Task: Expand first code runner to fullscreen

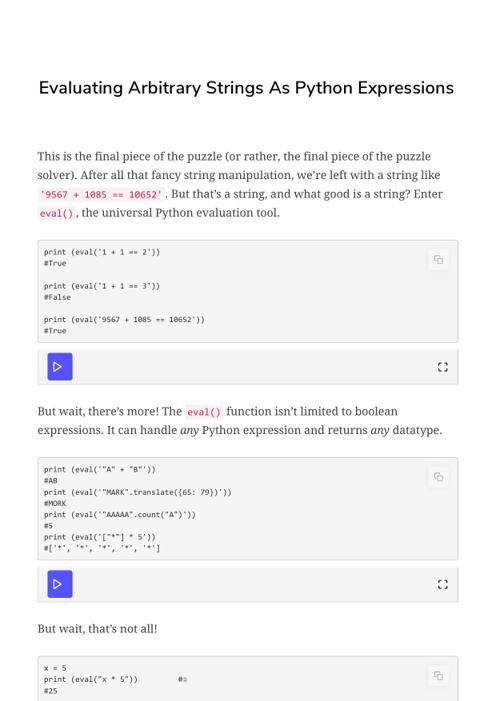Action: [x=442, y=367]
